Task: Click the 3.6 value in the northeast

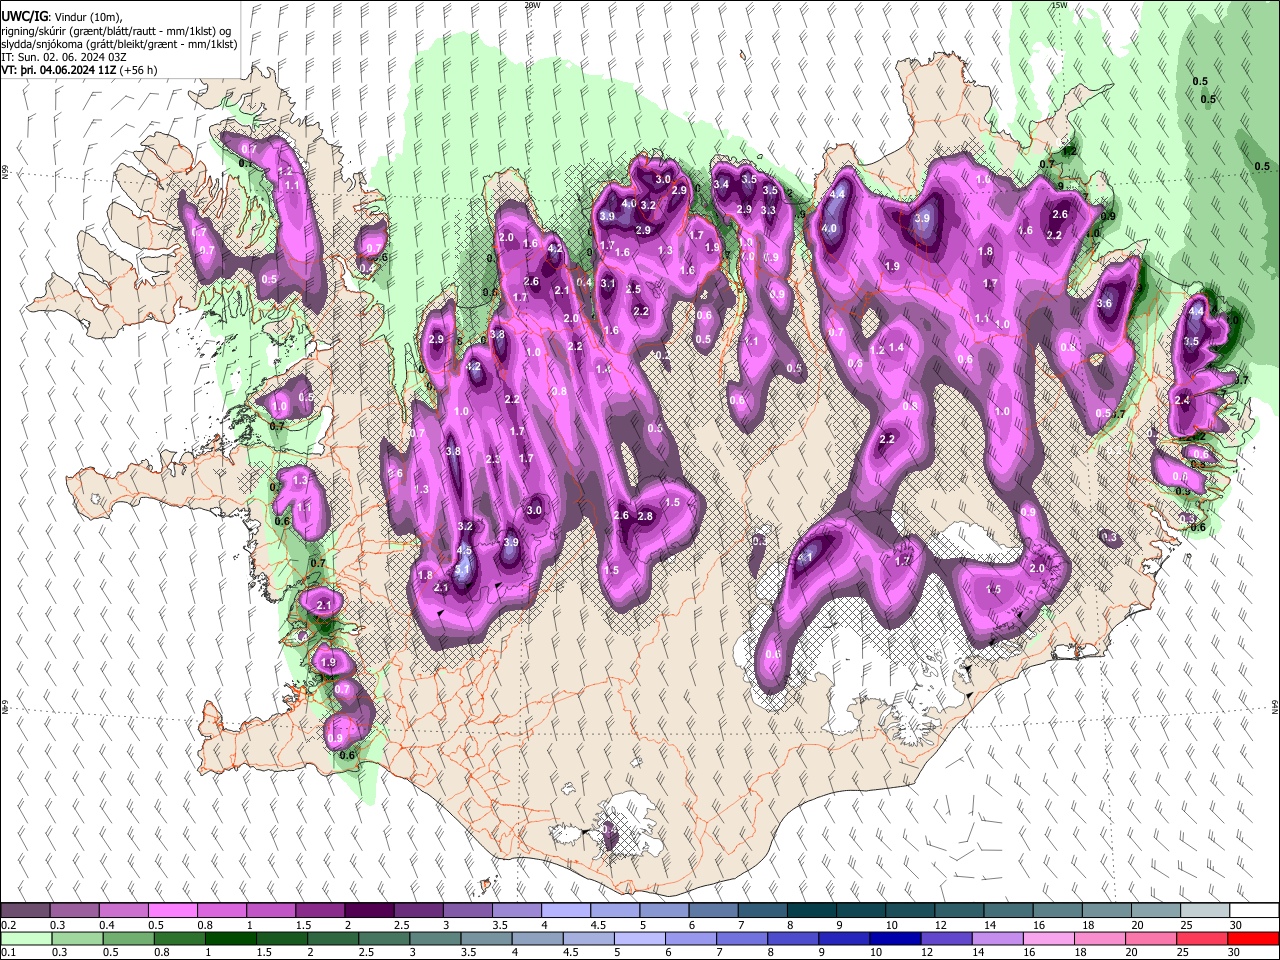Action: 1104,303
